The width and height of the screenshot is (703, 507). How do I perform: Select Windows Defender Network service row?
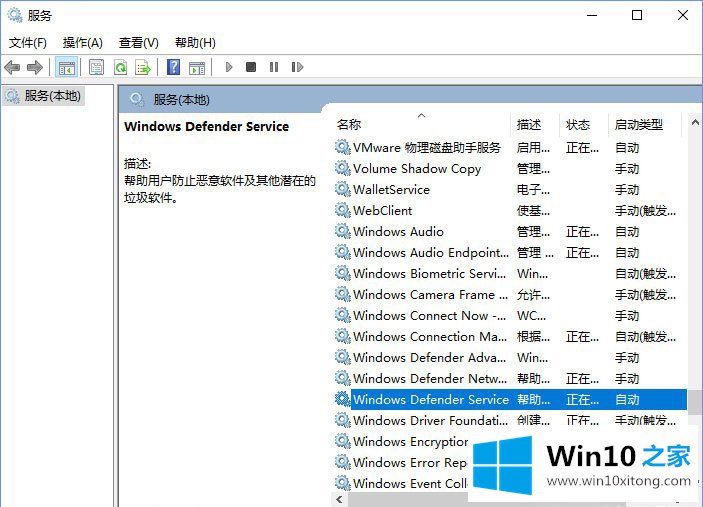pos(510,379)
